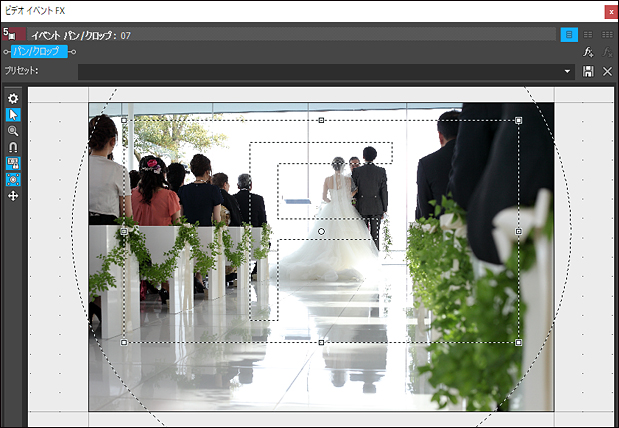
Task: Click bottom-left crop corner handle
Action: (124, 342)
